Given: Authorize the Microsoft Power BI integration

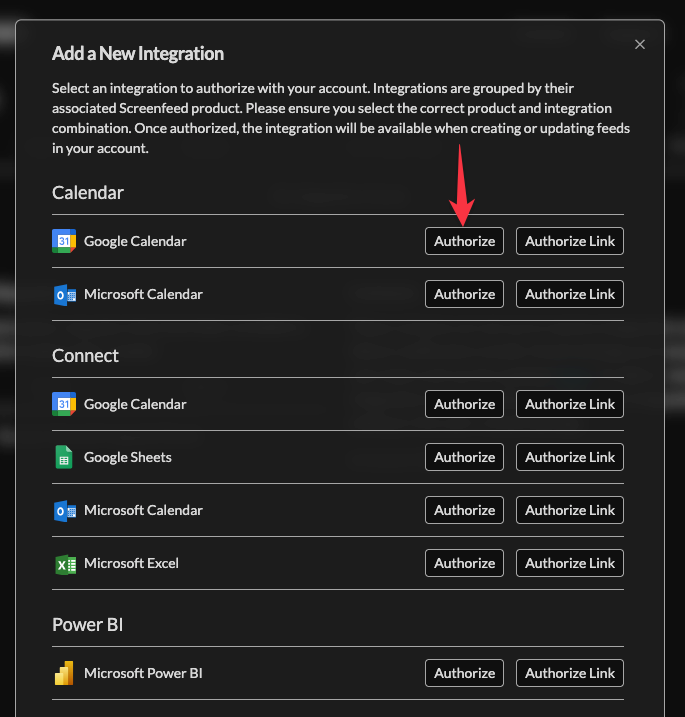Looking at the screenshot, I should point(464,673).
